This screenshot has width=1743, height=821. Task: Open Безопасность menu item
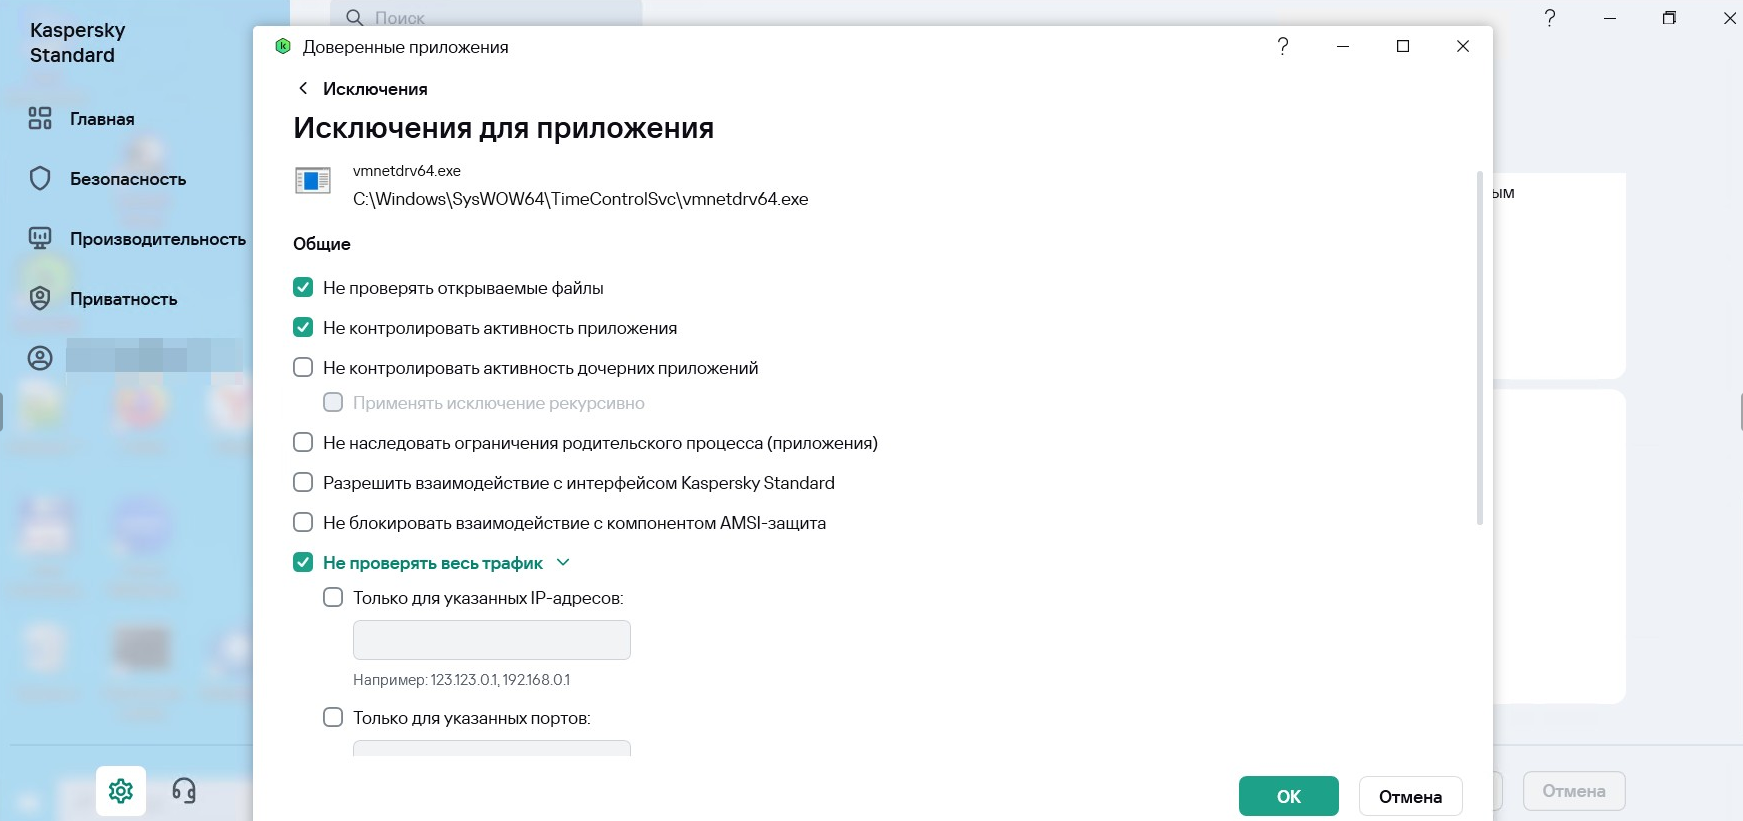pyautogui.click(x=128, y=179)
